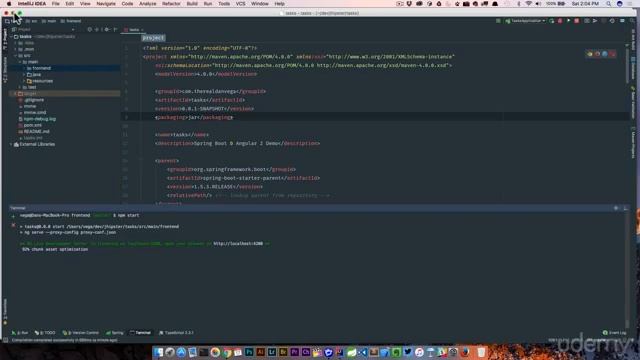Expand the java folder arrow
The width and height of the screenshot is (640, 360).
24,75
